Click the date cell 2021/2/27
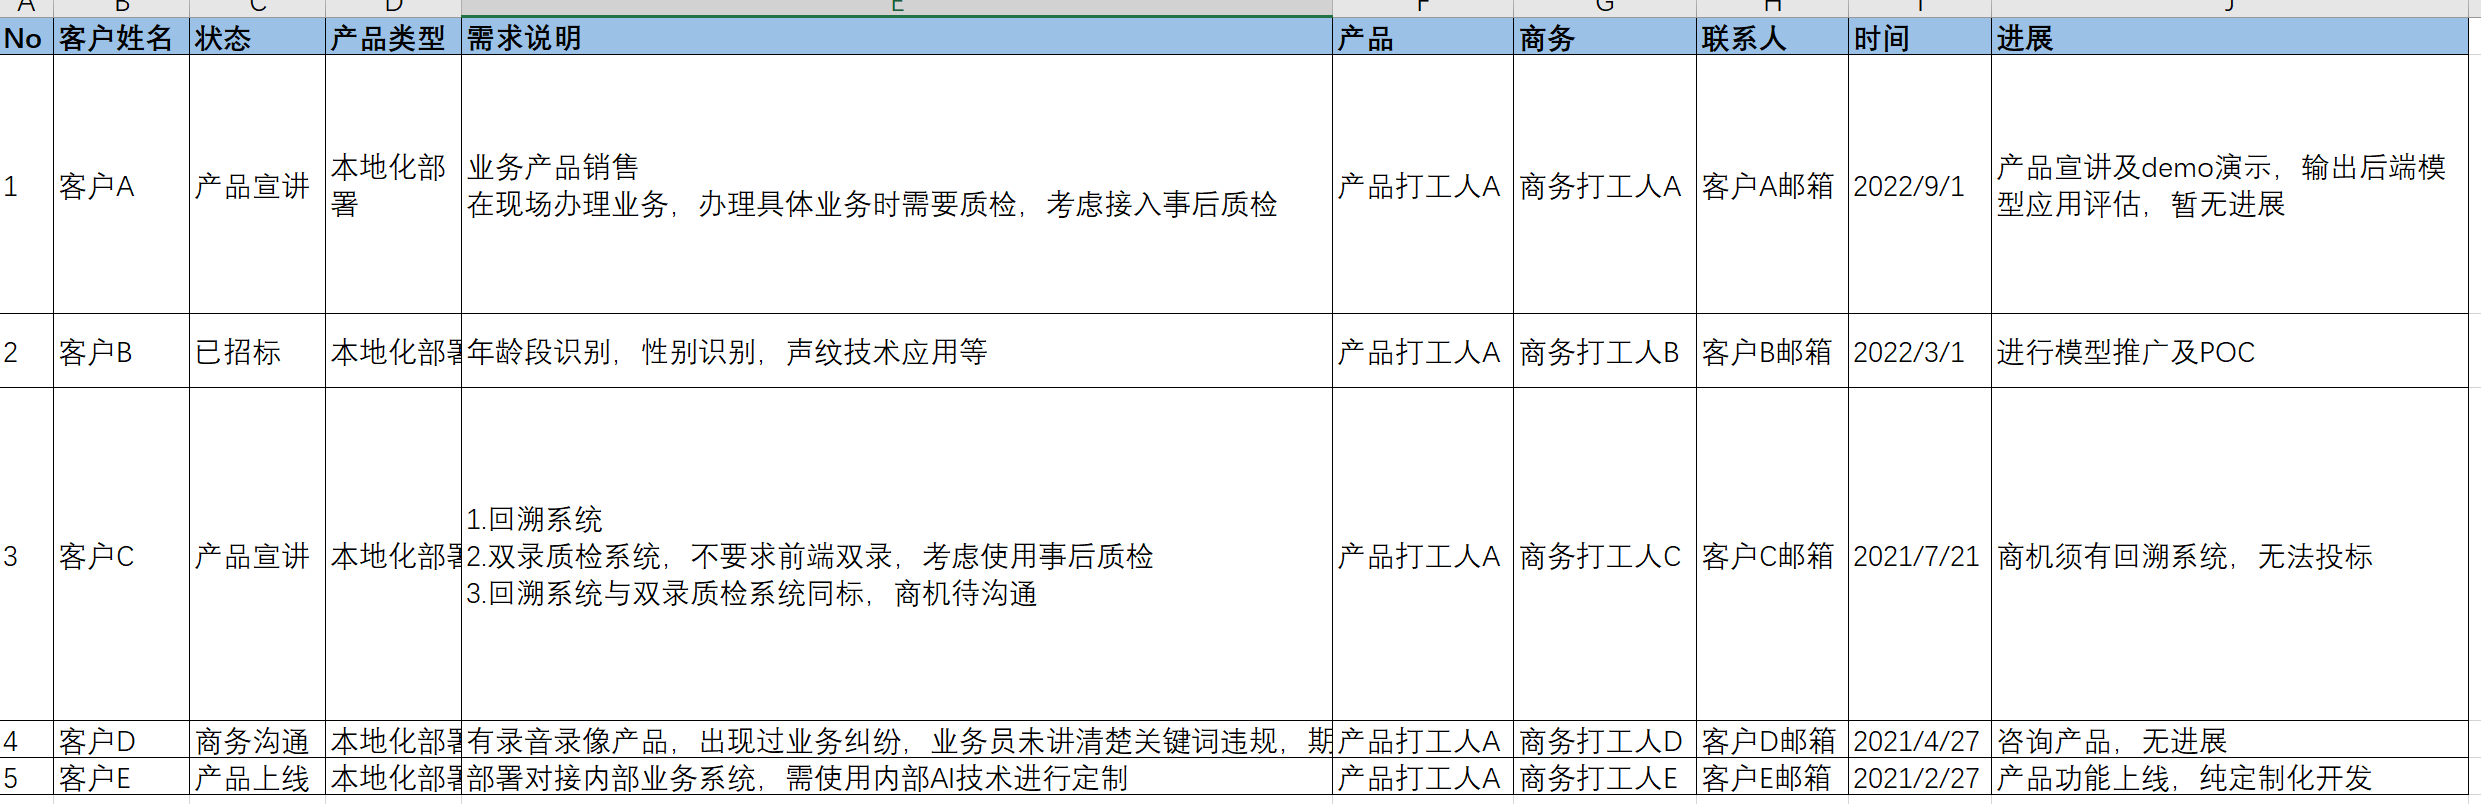The width and height of the screenshot is (2481, 804). click(1920, 777)
